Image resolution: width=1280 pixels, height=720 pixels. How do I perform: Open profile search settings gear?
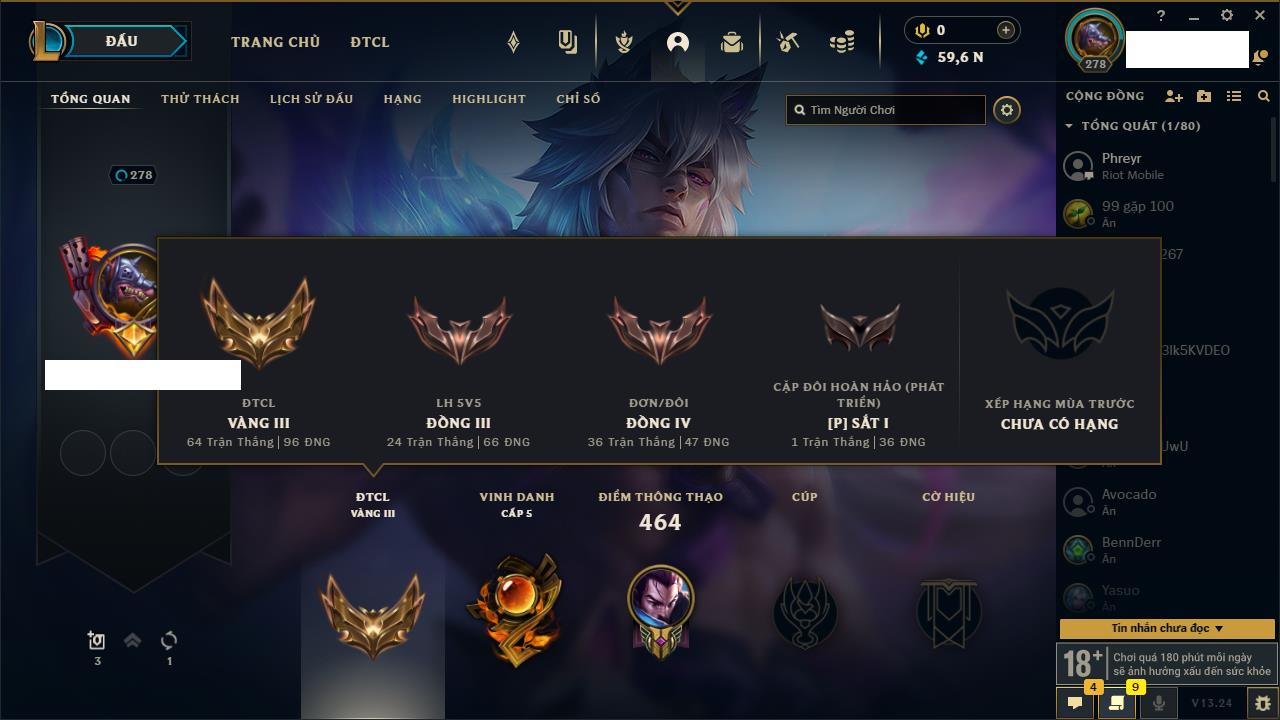click(1007, 110)
